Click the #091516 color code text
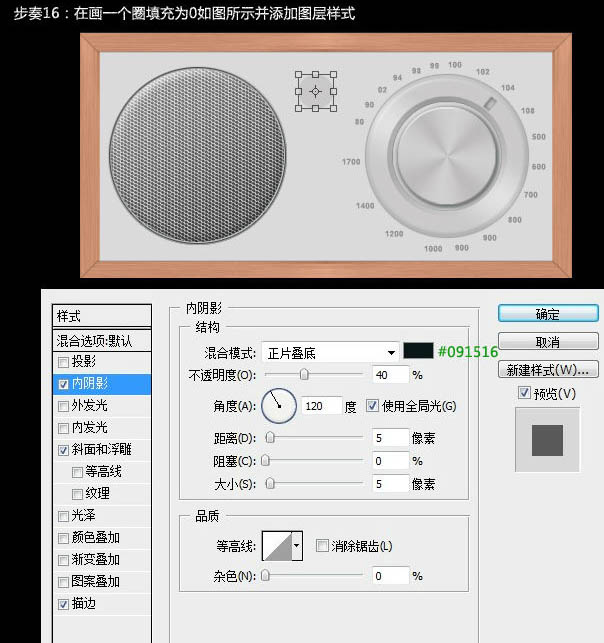Viewport: 604px width, 643px height. pyautogui.click(x=467, y=351)
